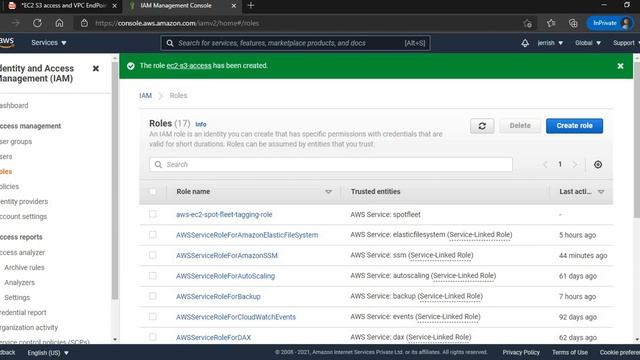
Task: Click the roles Search input field
Action: [x=331, y=164]
